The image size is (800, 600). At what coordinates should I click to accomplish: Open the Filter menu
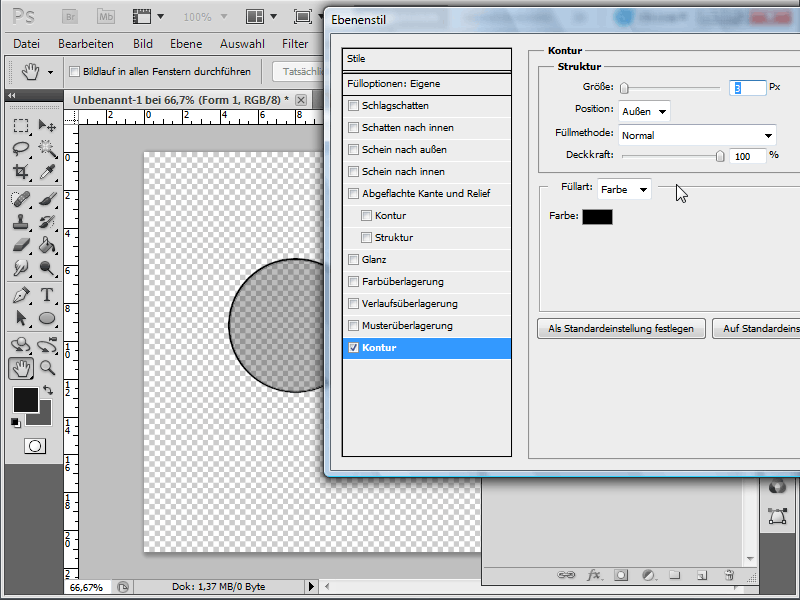[295, 44]
